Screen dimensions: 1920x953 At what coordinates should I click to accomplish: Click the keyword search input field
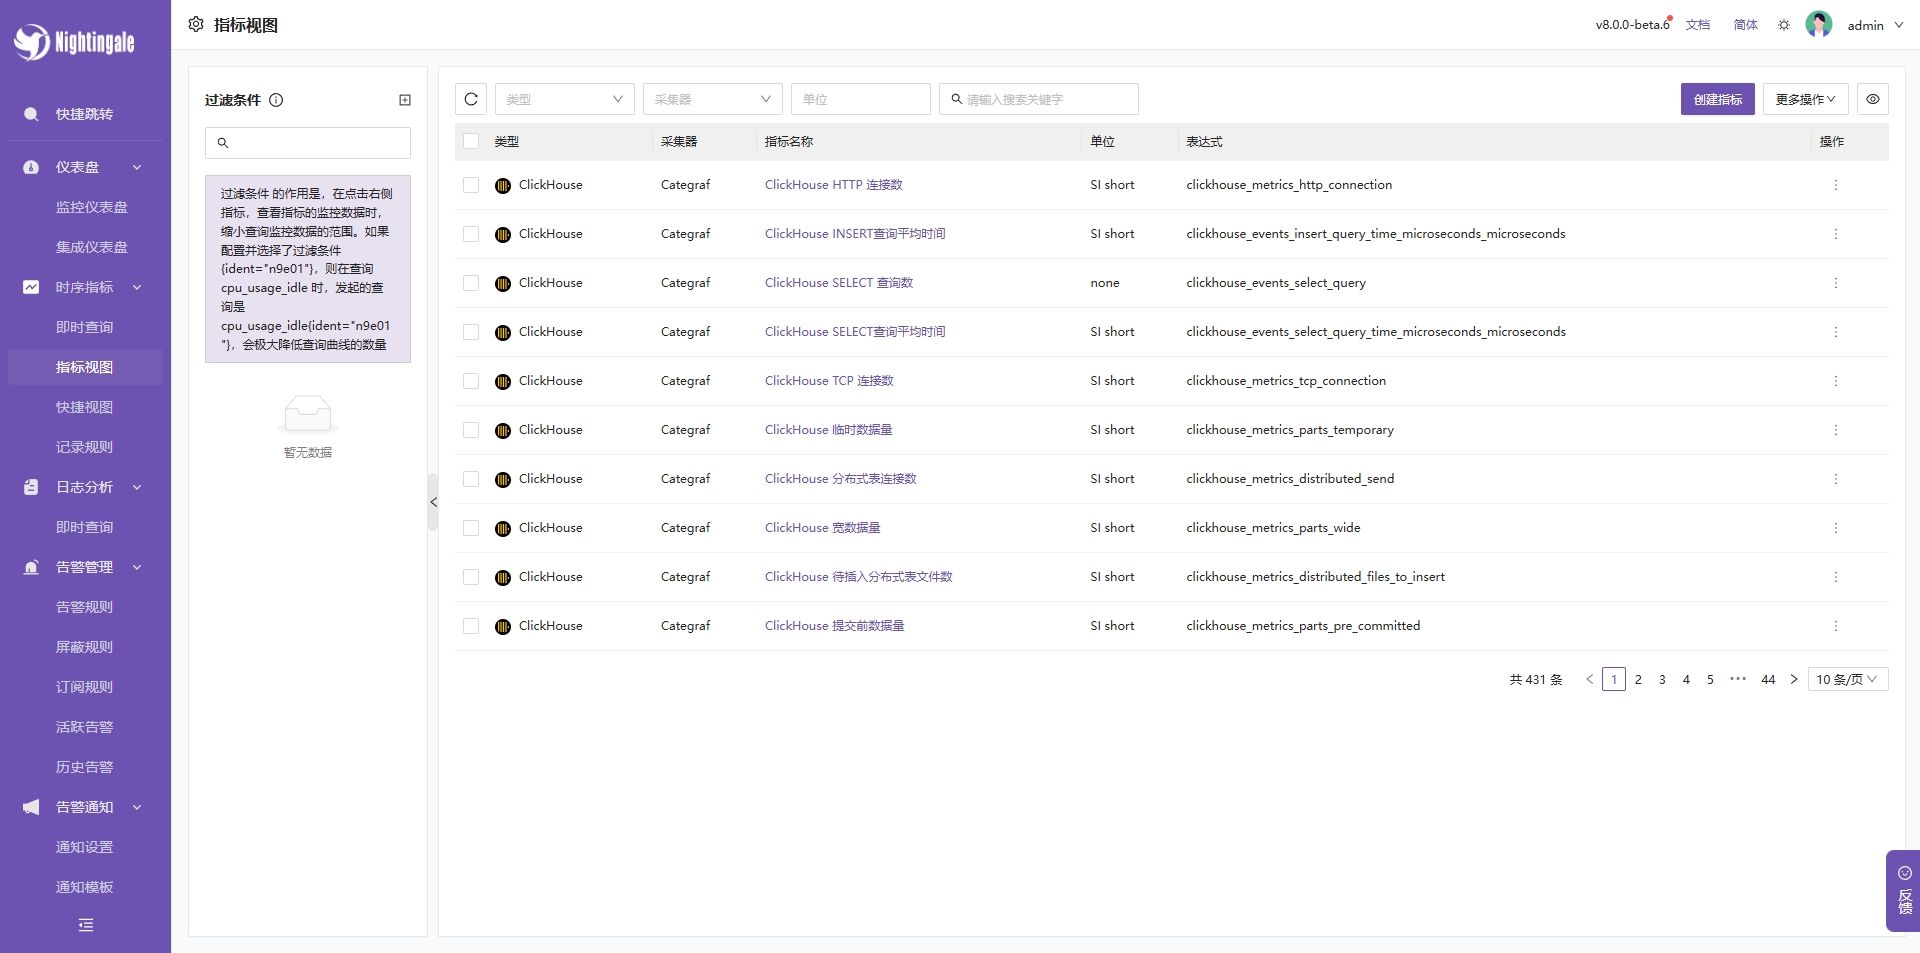pos(1039,99)
